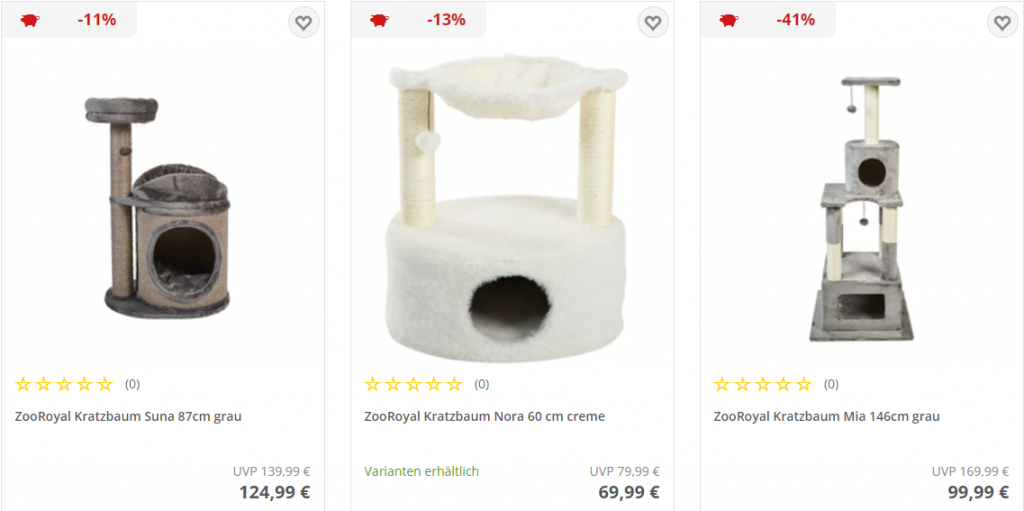
Task: Click the -41% discount badge
Action: pos(795,20)
